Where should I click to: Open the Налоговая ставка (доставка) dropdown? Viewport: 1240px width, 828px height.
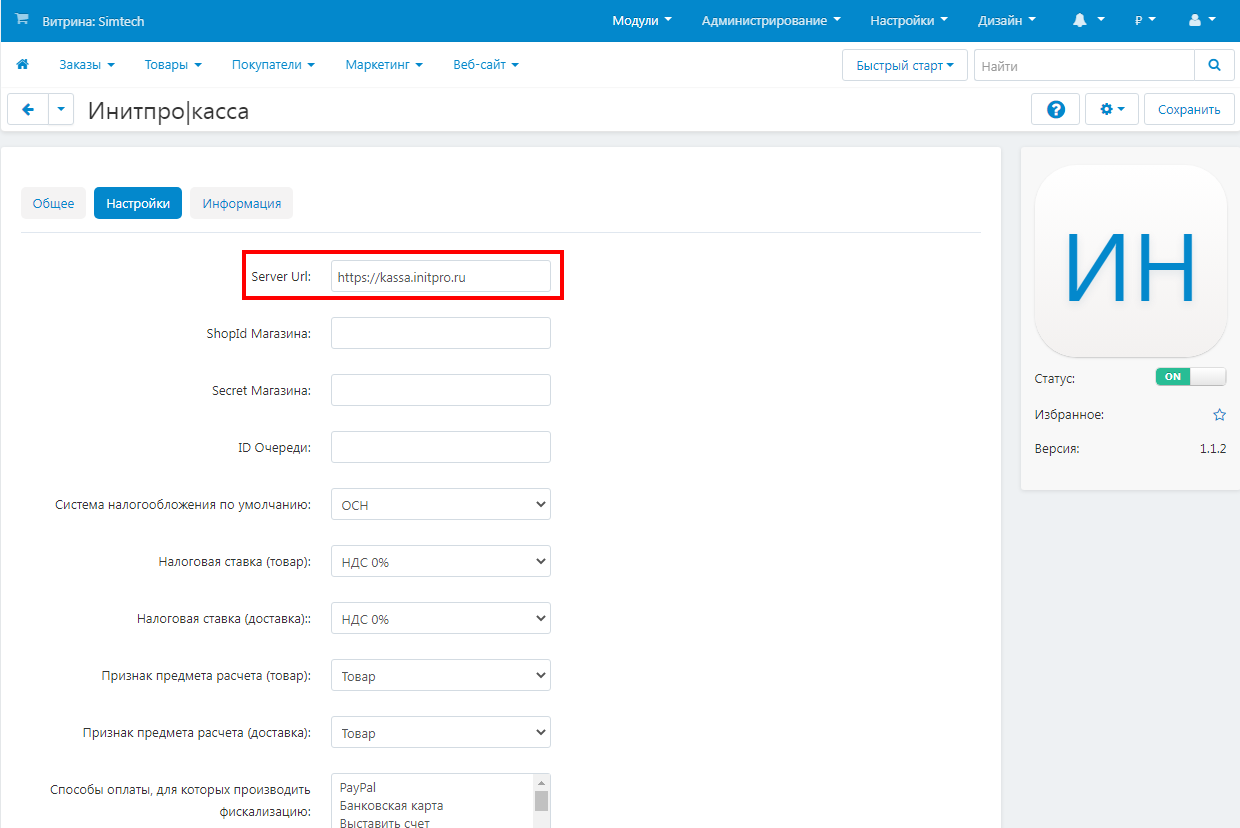(x=441, y=619)
